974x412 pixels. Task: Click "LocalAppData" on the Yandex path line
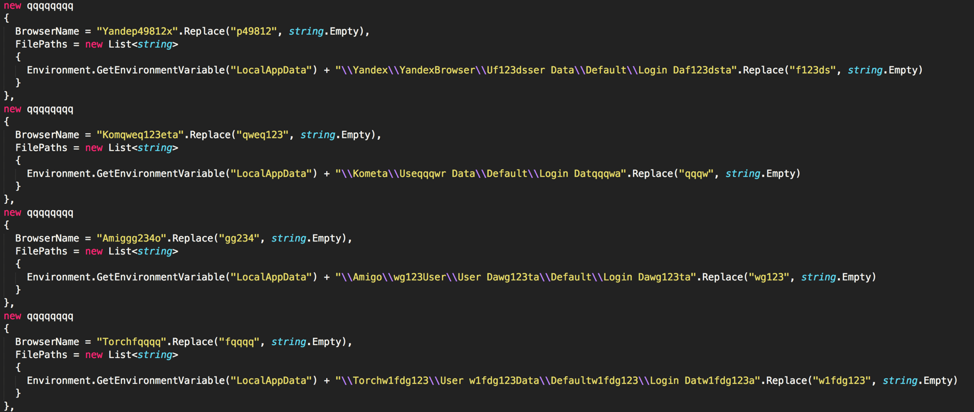(271, 70)
